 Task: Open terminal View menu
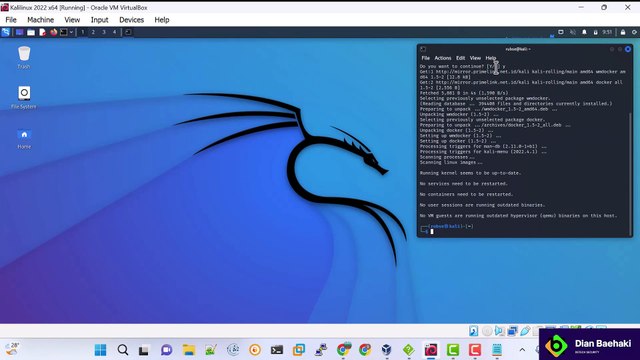point(475,58)
